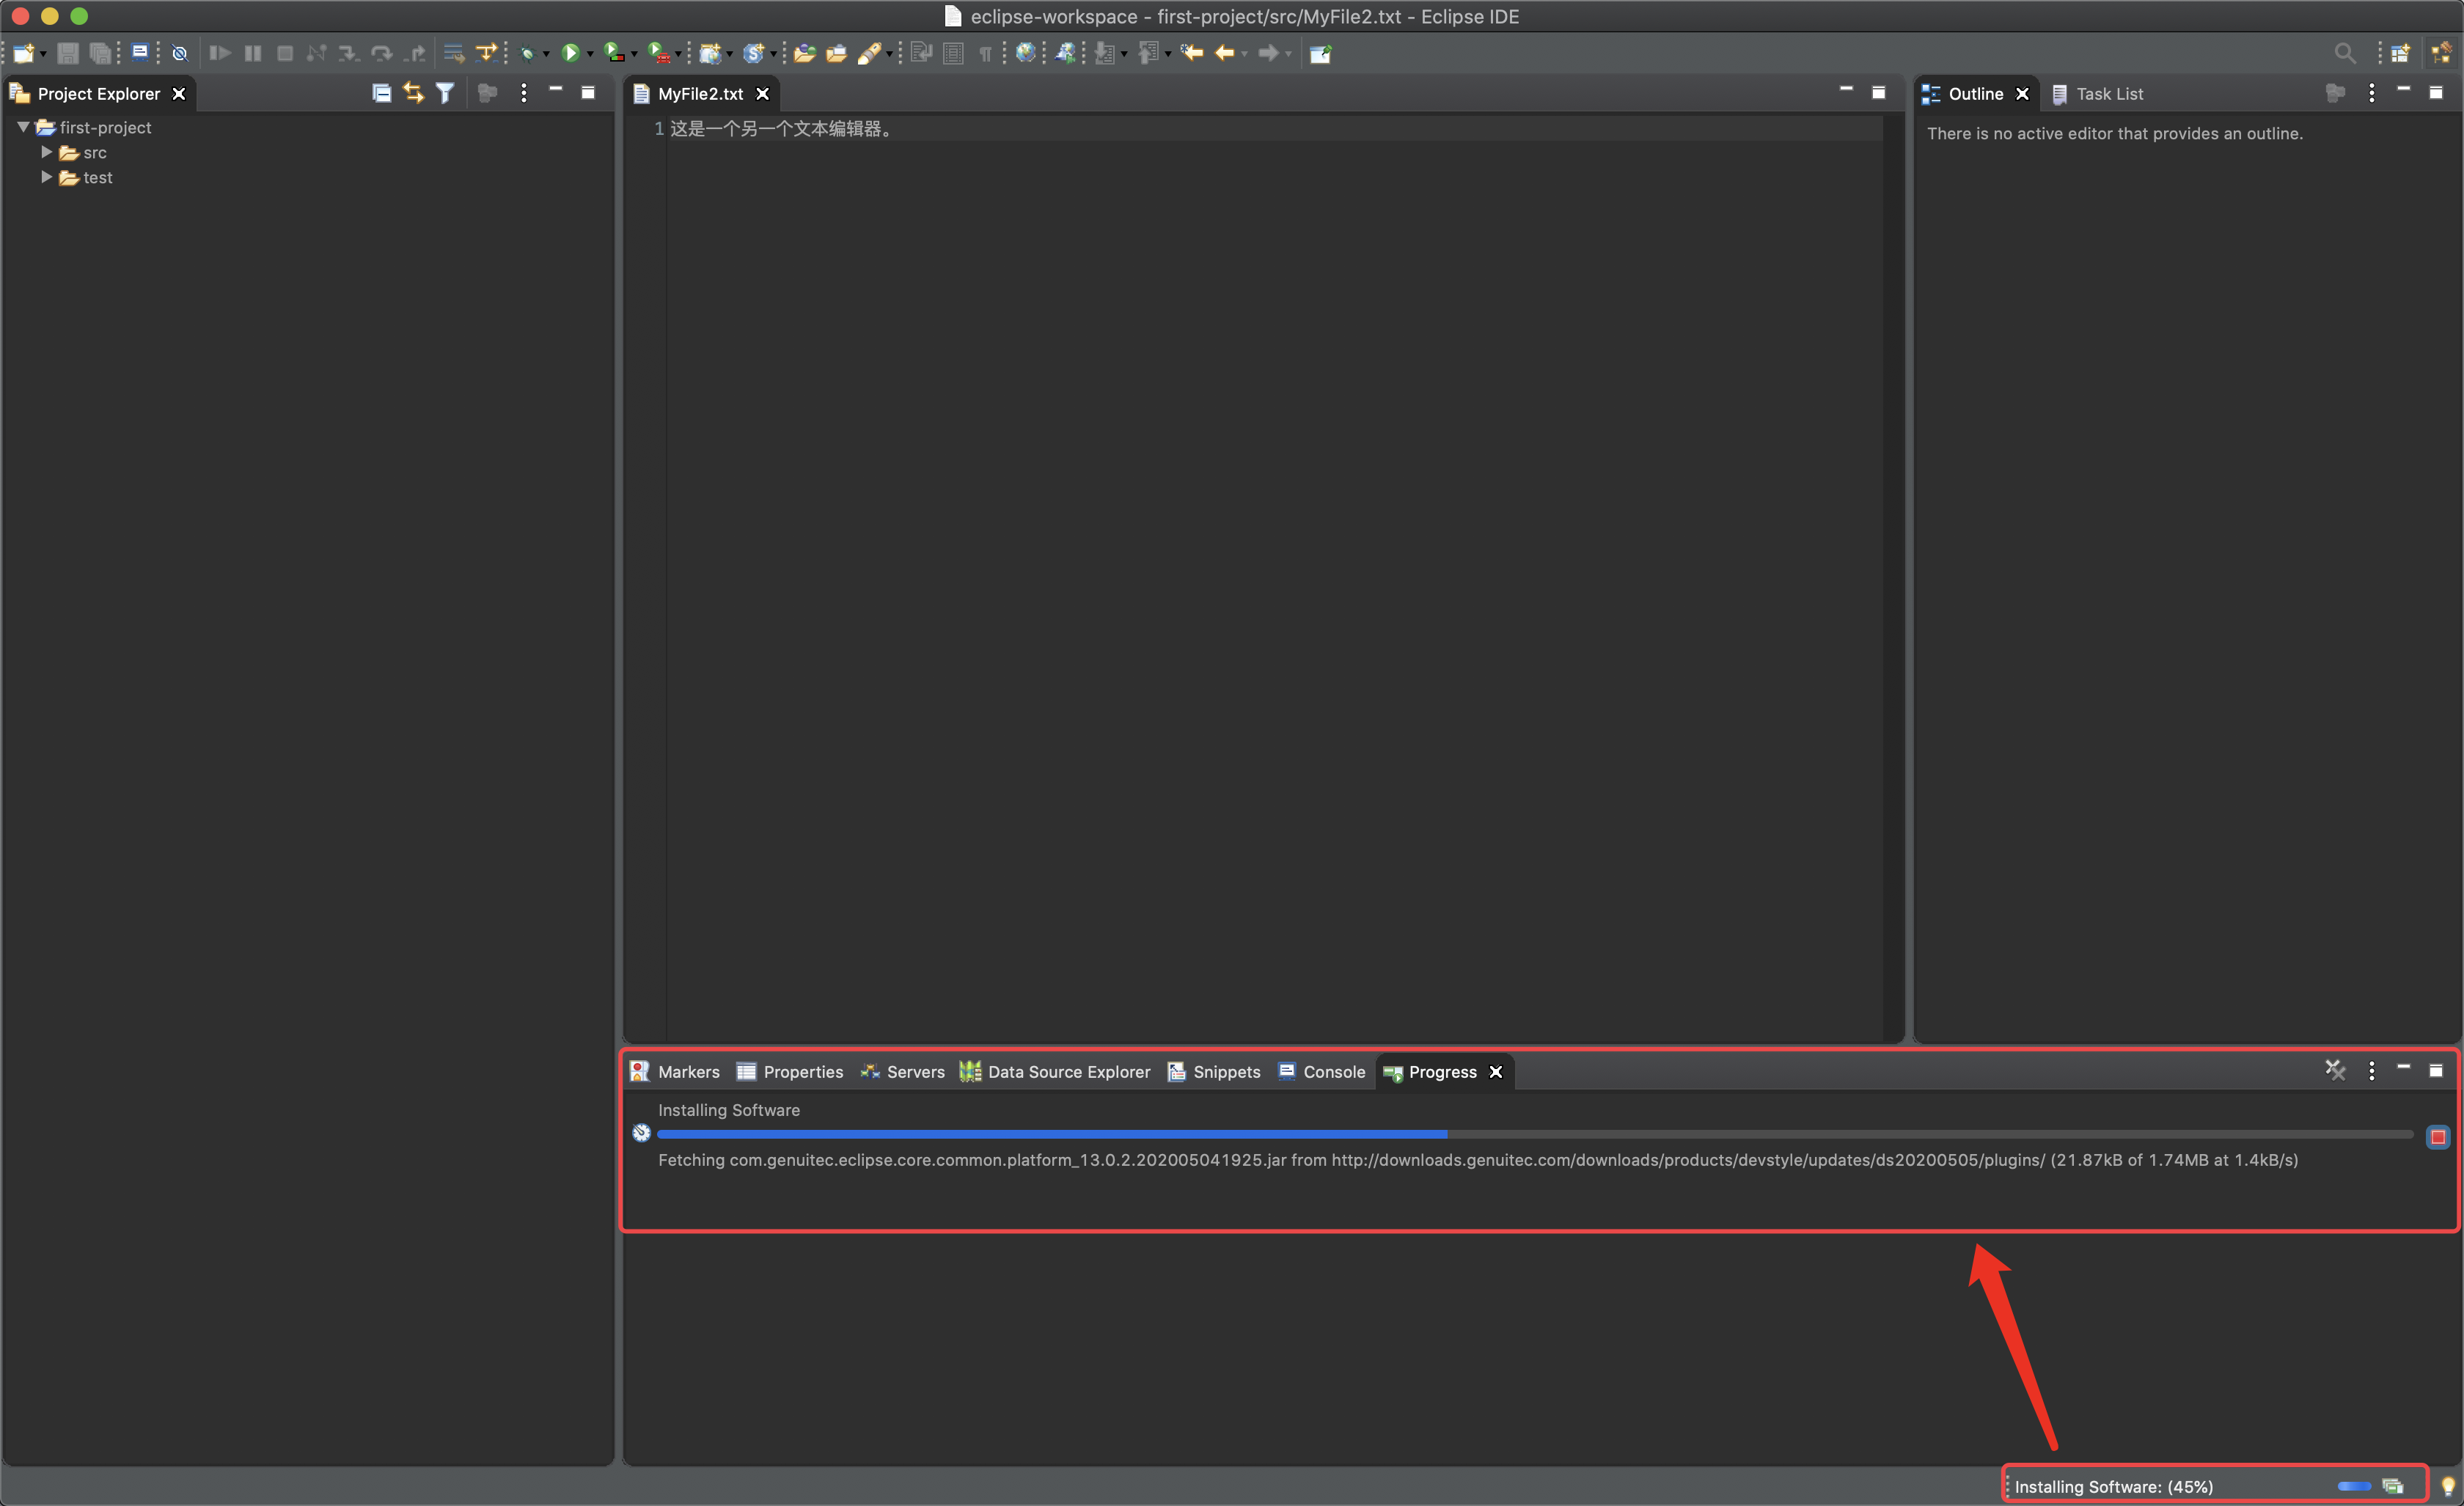Click the Run External Tools icon
Screen dimensions: 2464x1506
[x=659, y=53]
